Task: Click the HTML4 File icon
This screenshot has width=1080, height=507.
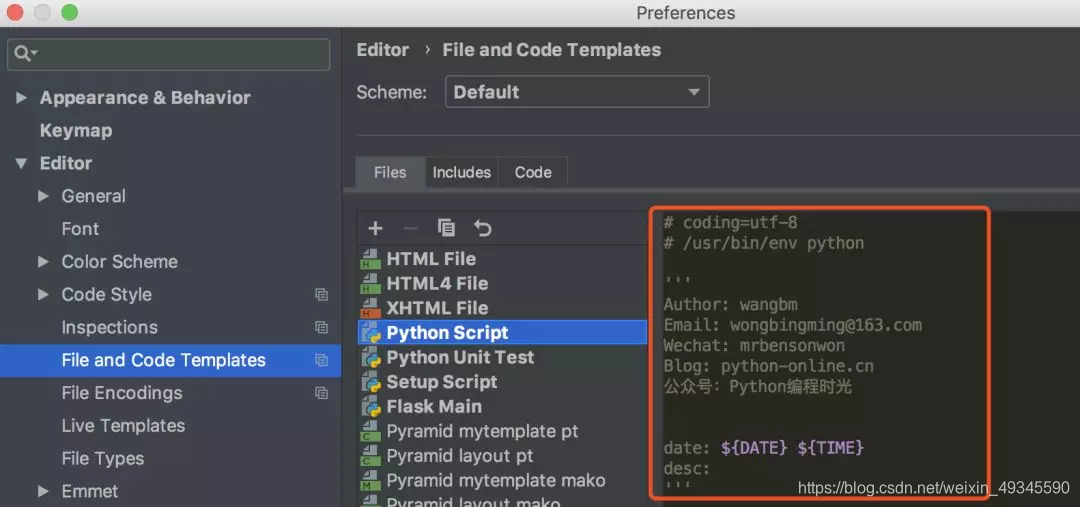Action: [371, 284]
